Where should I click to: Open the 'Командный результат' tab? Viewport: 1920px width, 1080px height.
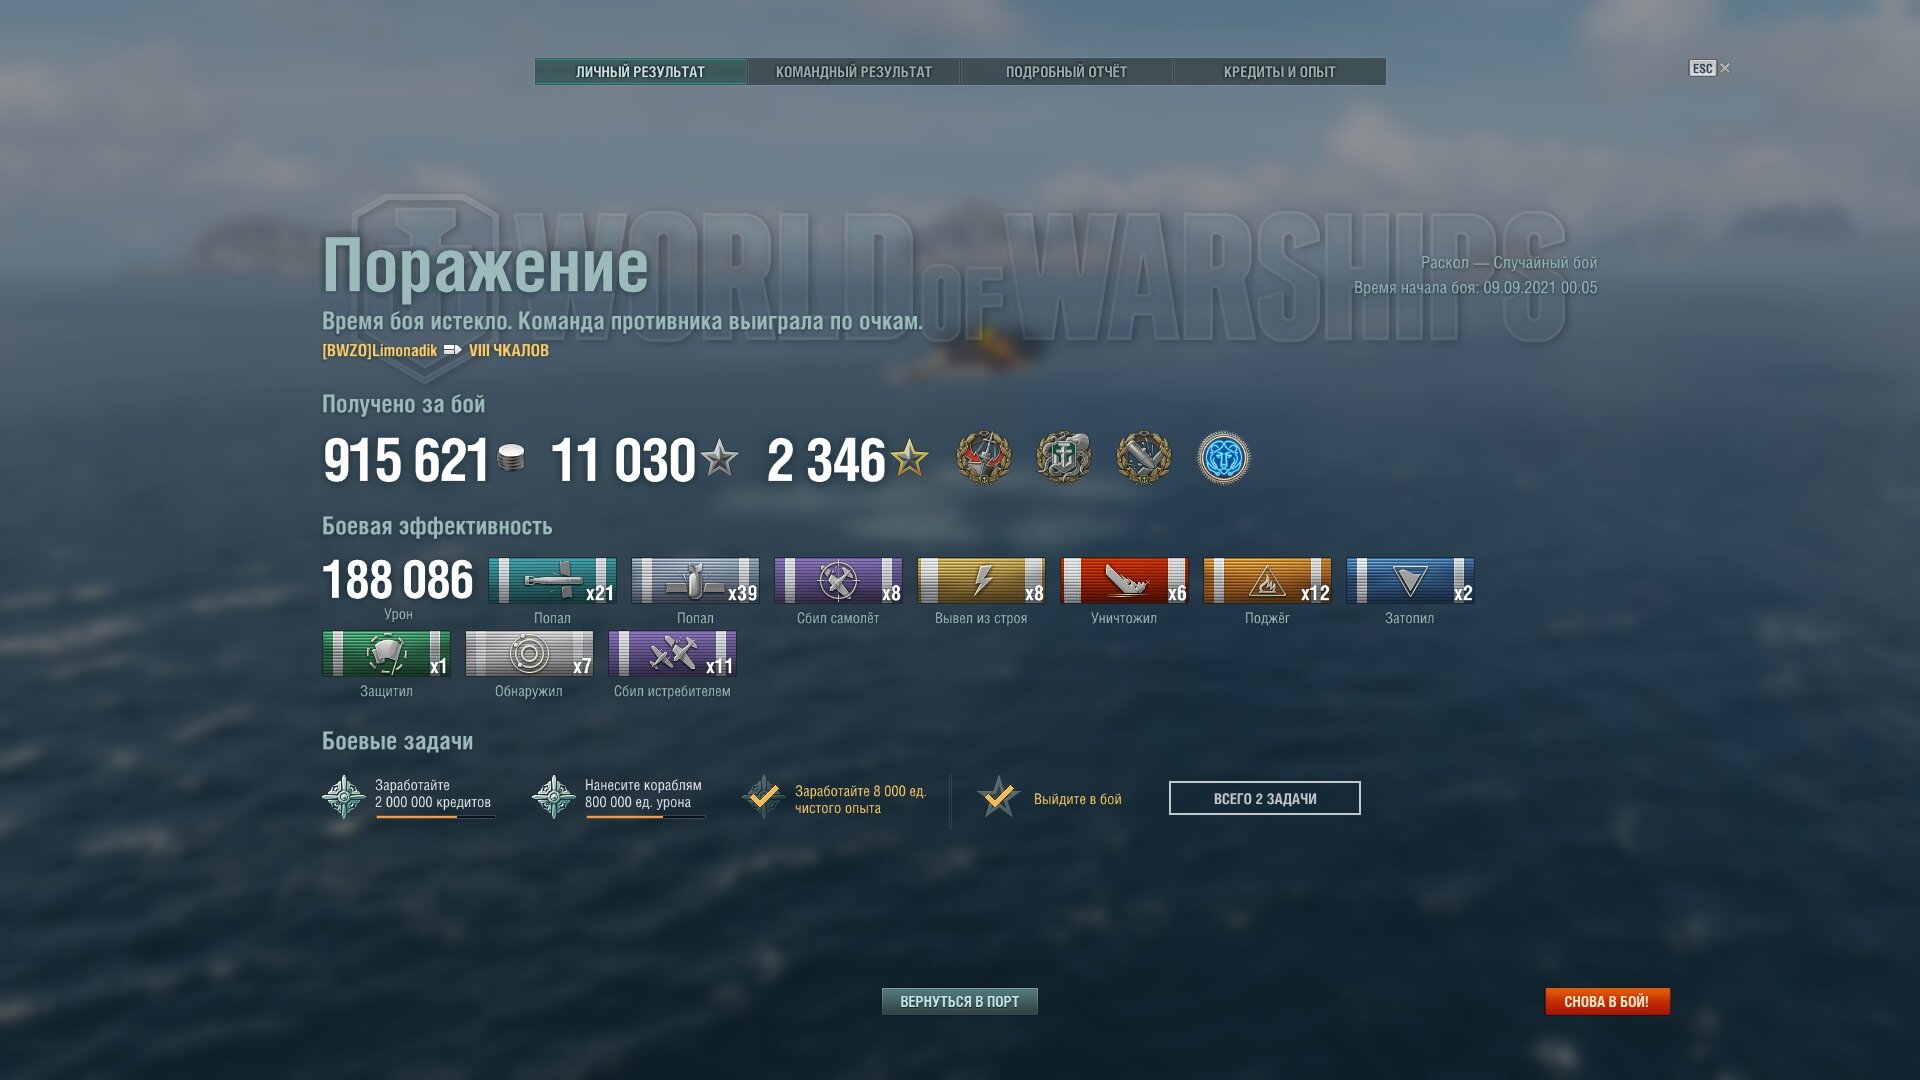[x=854, y=72]
